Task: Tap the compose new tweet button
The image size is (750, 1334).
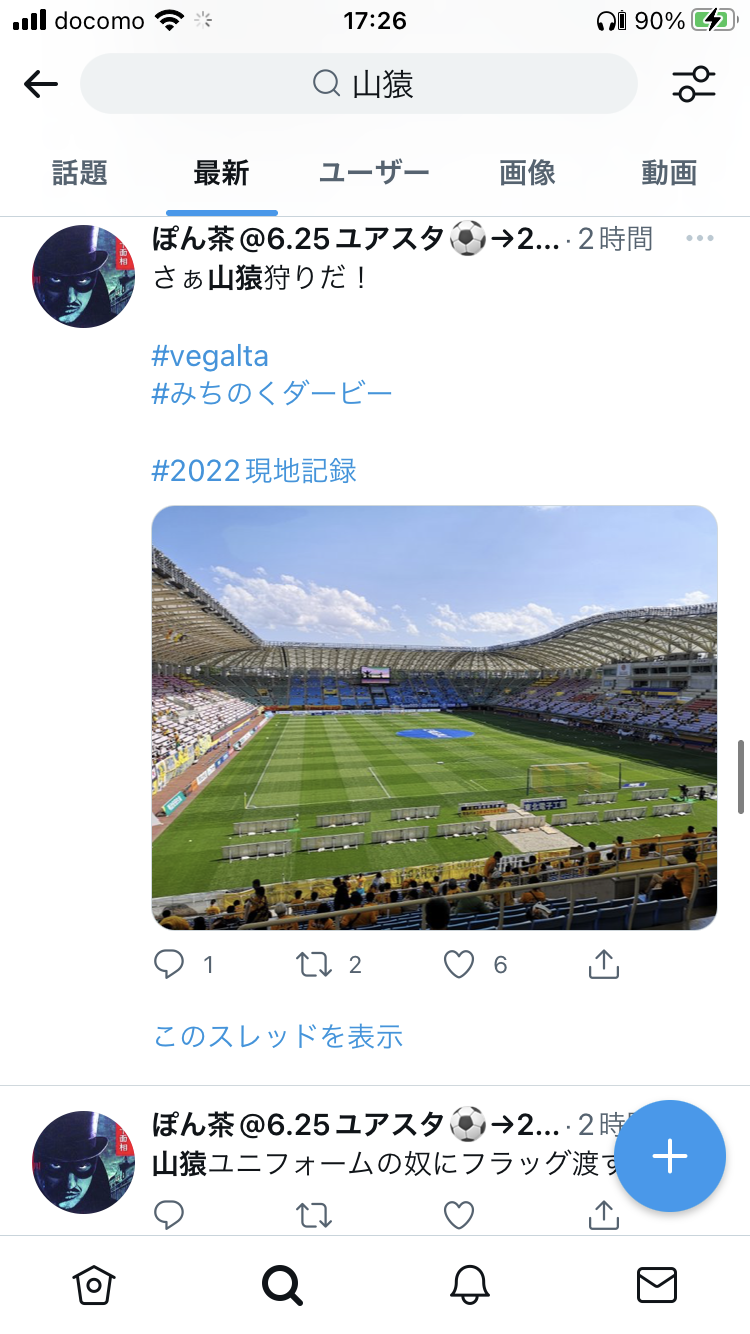Action: pyautogui.click(x=669, y=1156)
